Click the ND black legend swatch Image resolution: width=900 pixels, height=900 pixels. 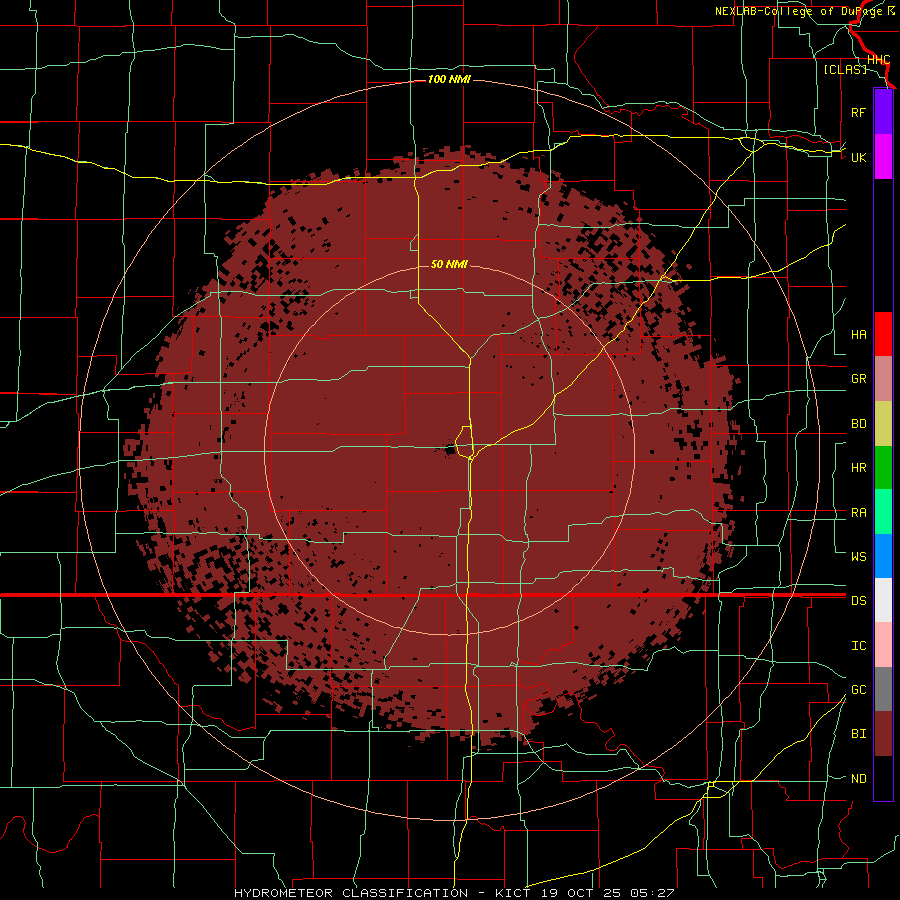(883, 778)
